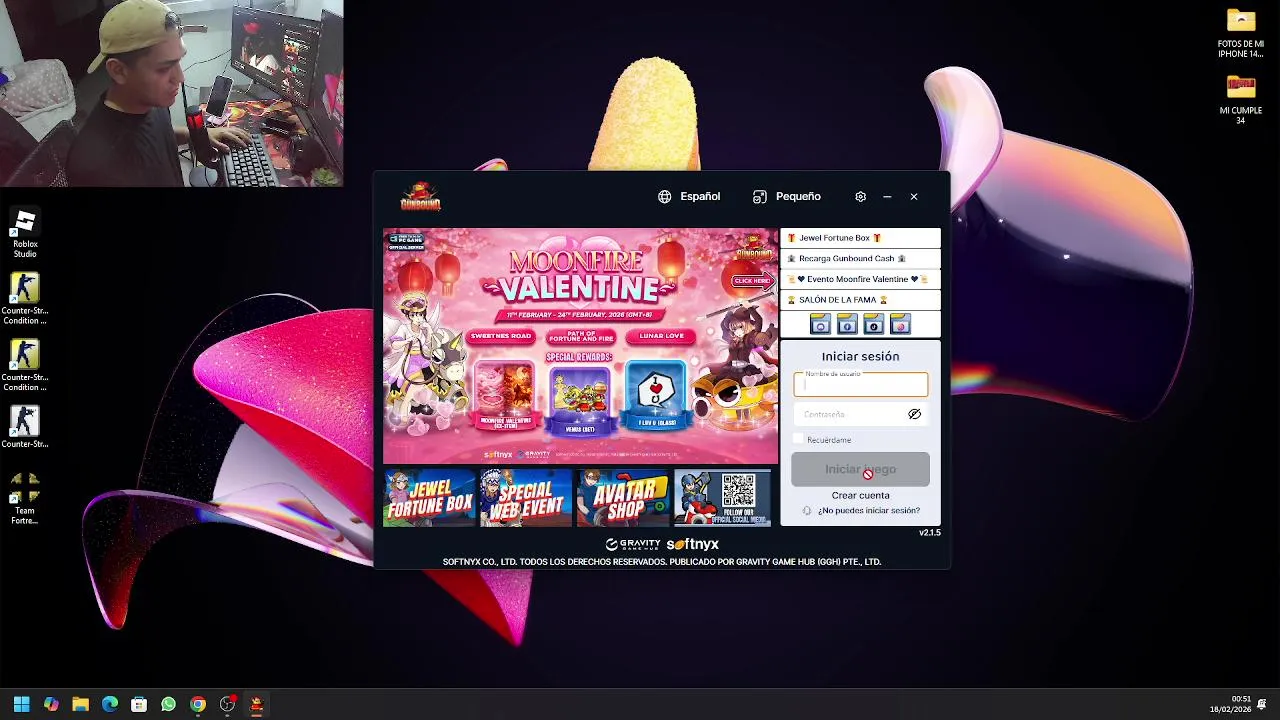The width and height of the screenshot is (1280, 720).
Task: Select the MI CUMPLE 34 desktop icon
Action: (1241, 100)
